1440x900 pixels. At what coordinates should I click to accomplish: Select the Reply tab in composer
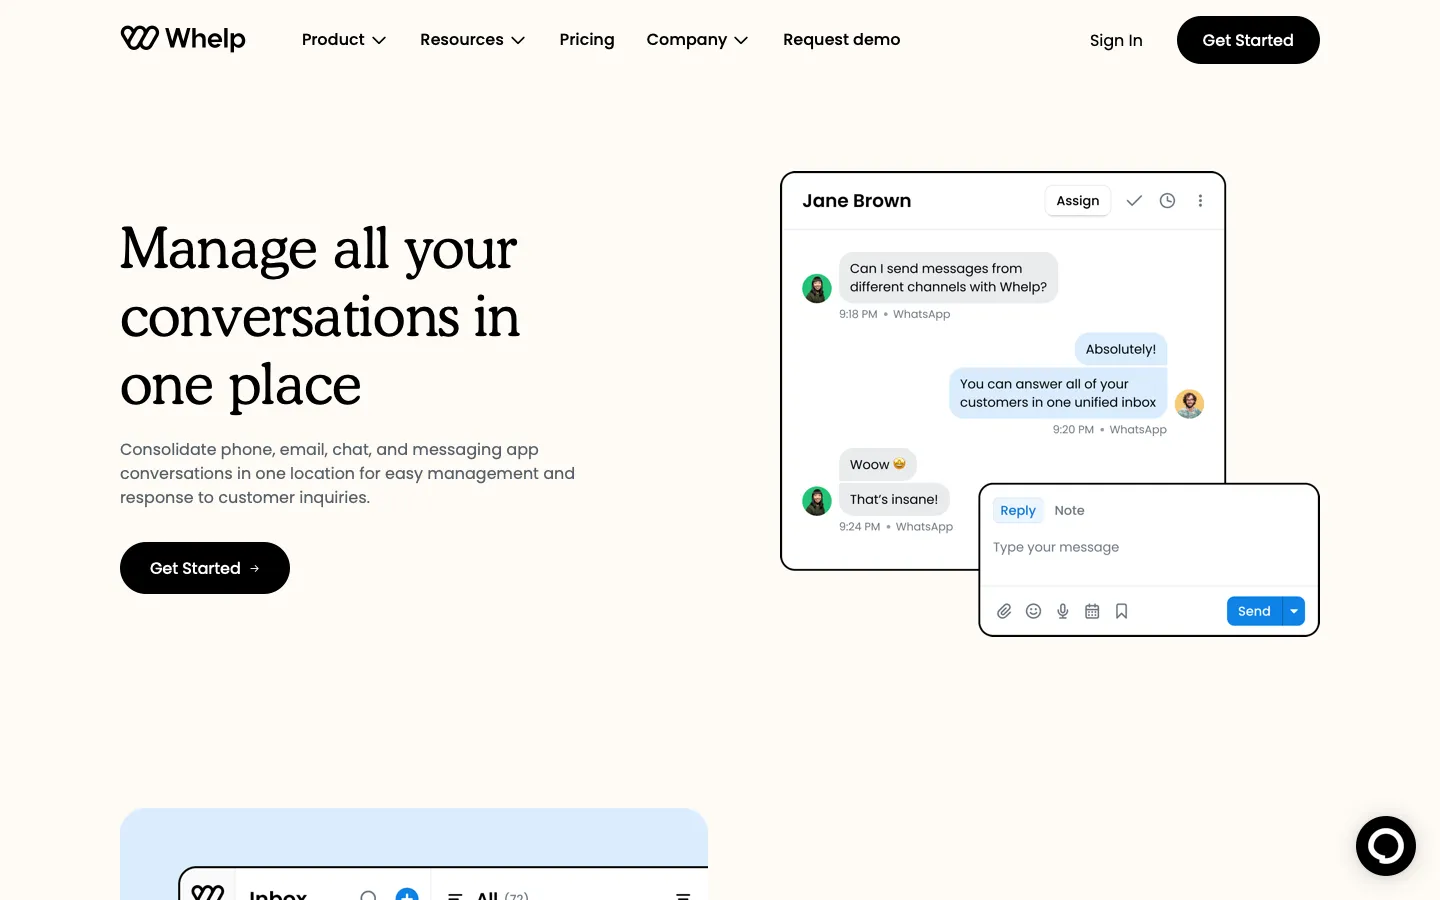pos(1018,510)
